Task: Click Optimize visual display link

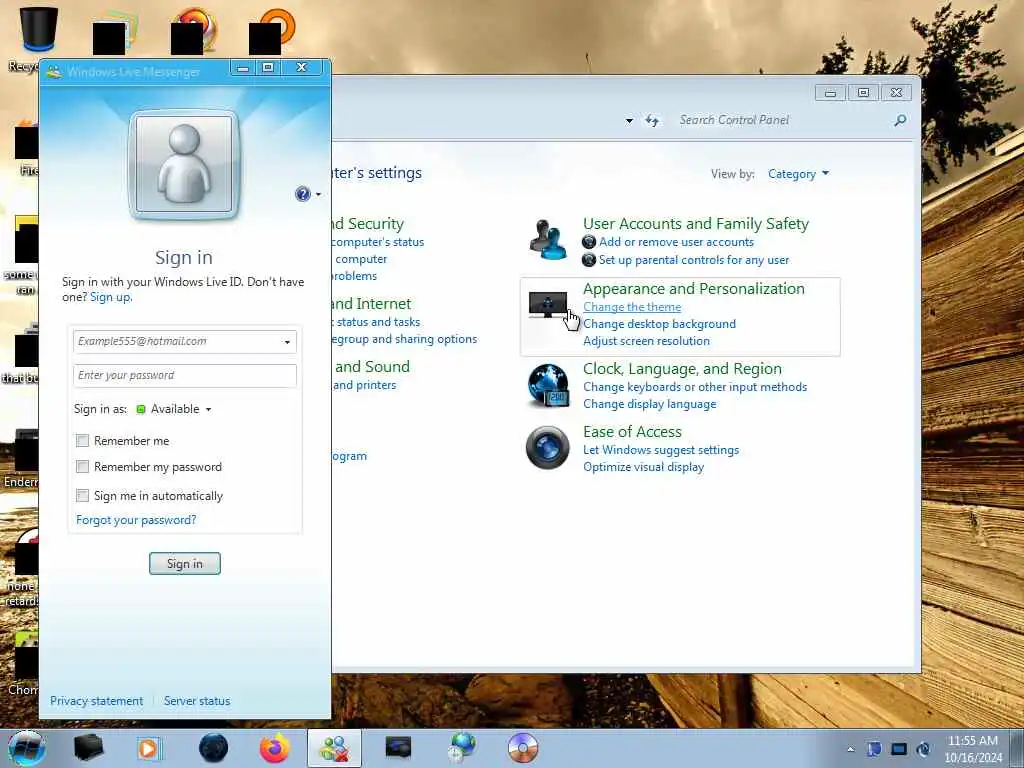Action: tap(643, 467)
